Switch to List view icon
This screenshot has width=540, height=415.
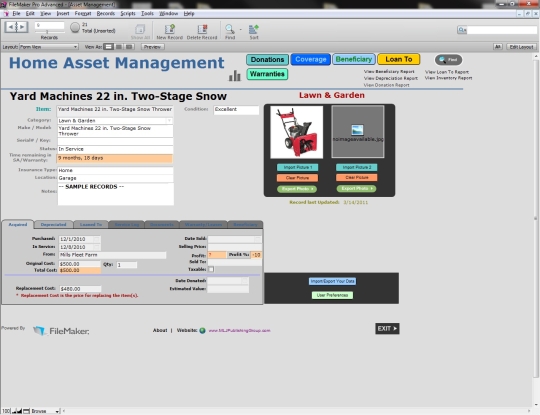point(119,46)
